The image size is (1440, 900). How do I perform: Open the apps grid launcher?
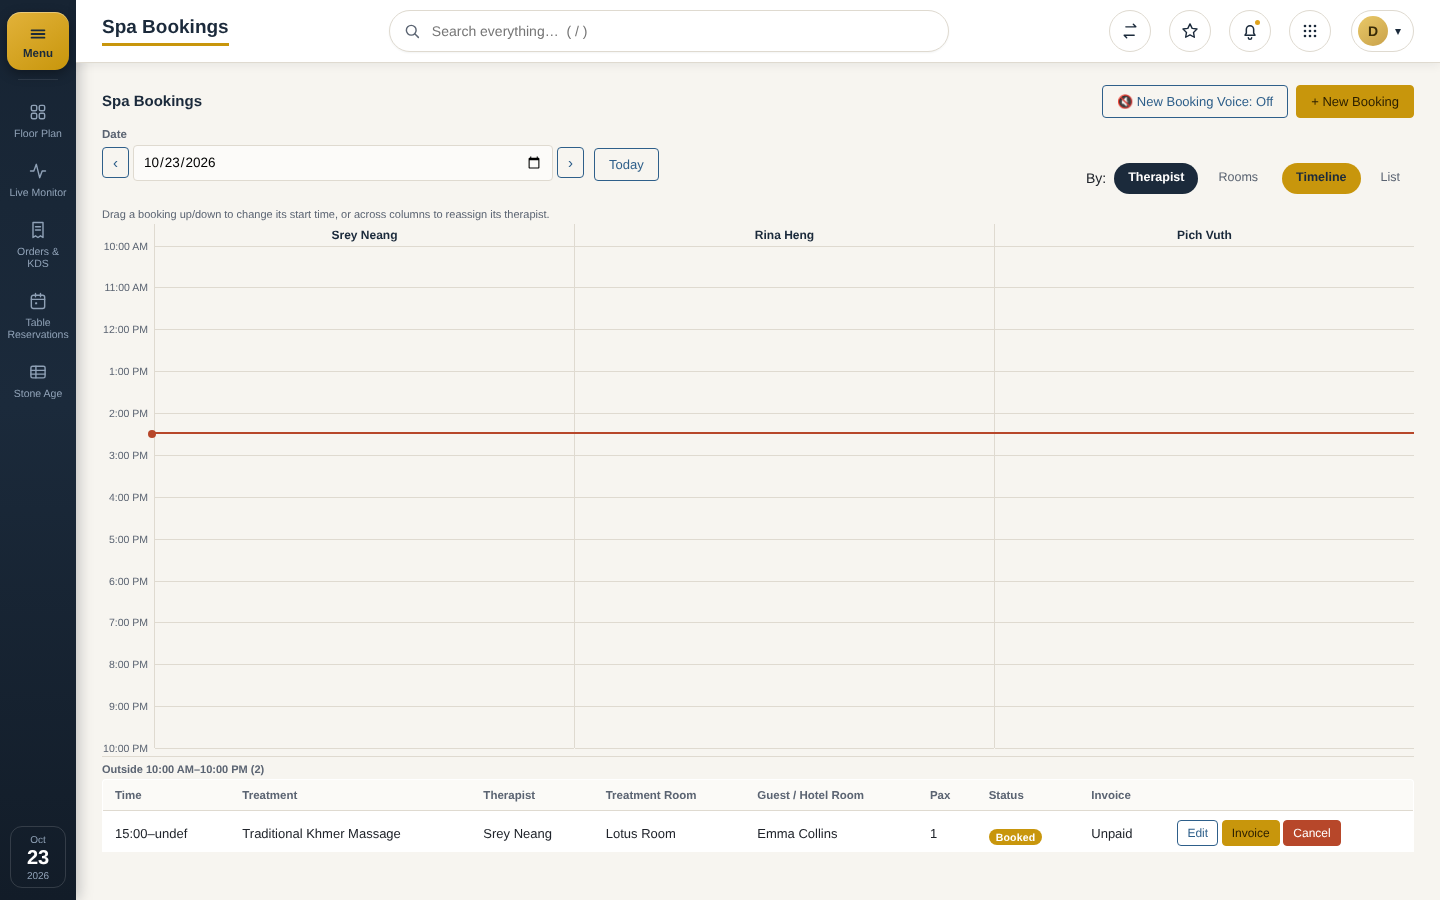tap(1310, 31)
